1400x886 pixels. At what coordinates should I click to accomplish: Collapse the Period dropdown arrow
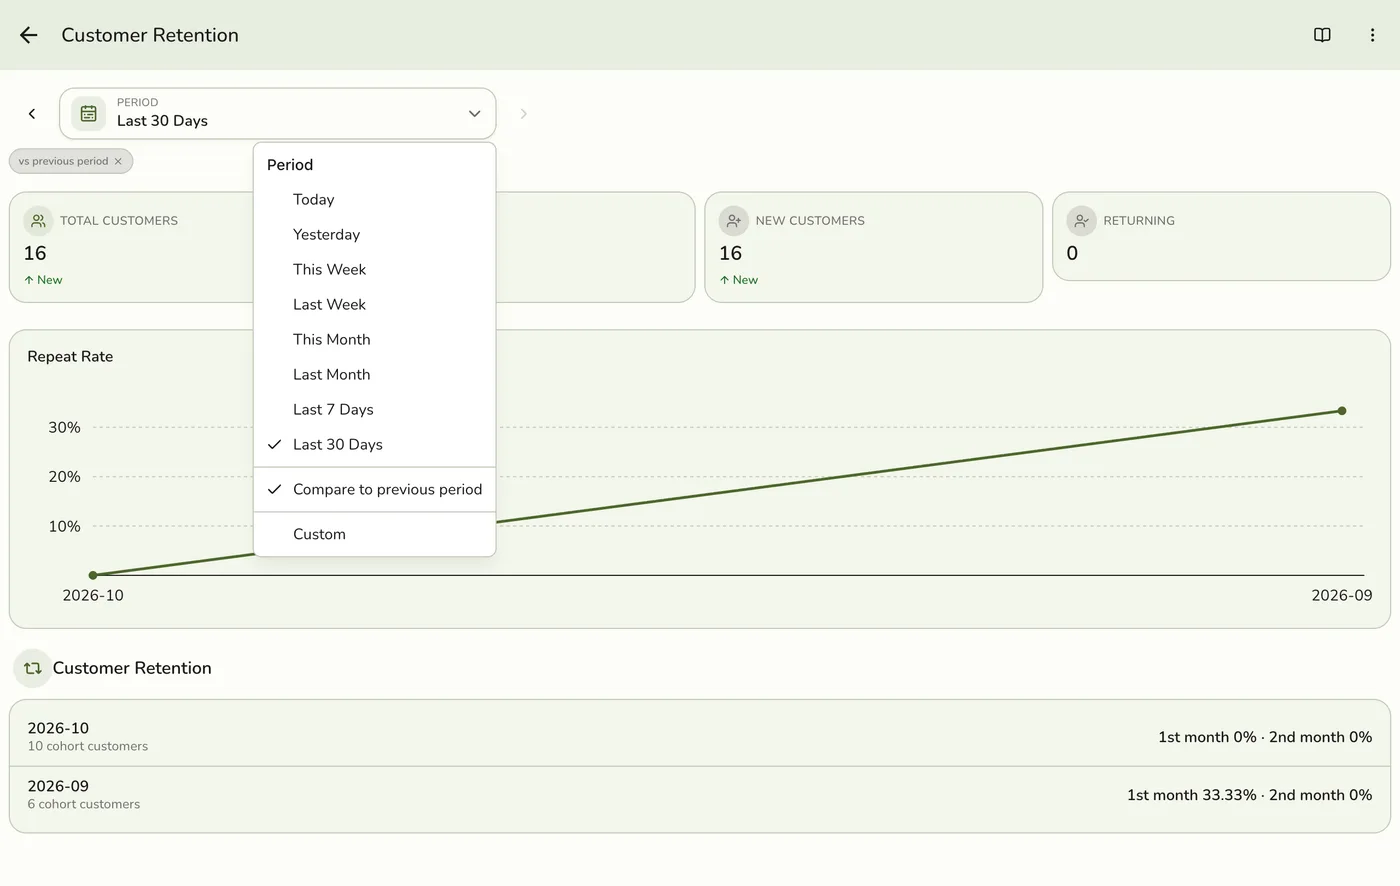tap(475, 114)
